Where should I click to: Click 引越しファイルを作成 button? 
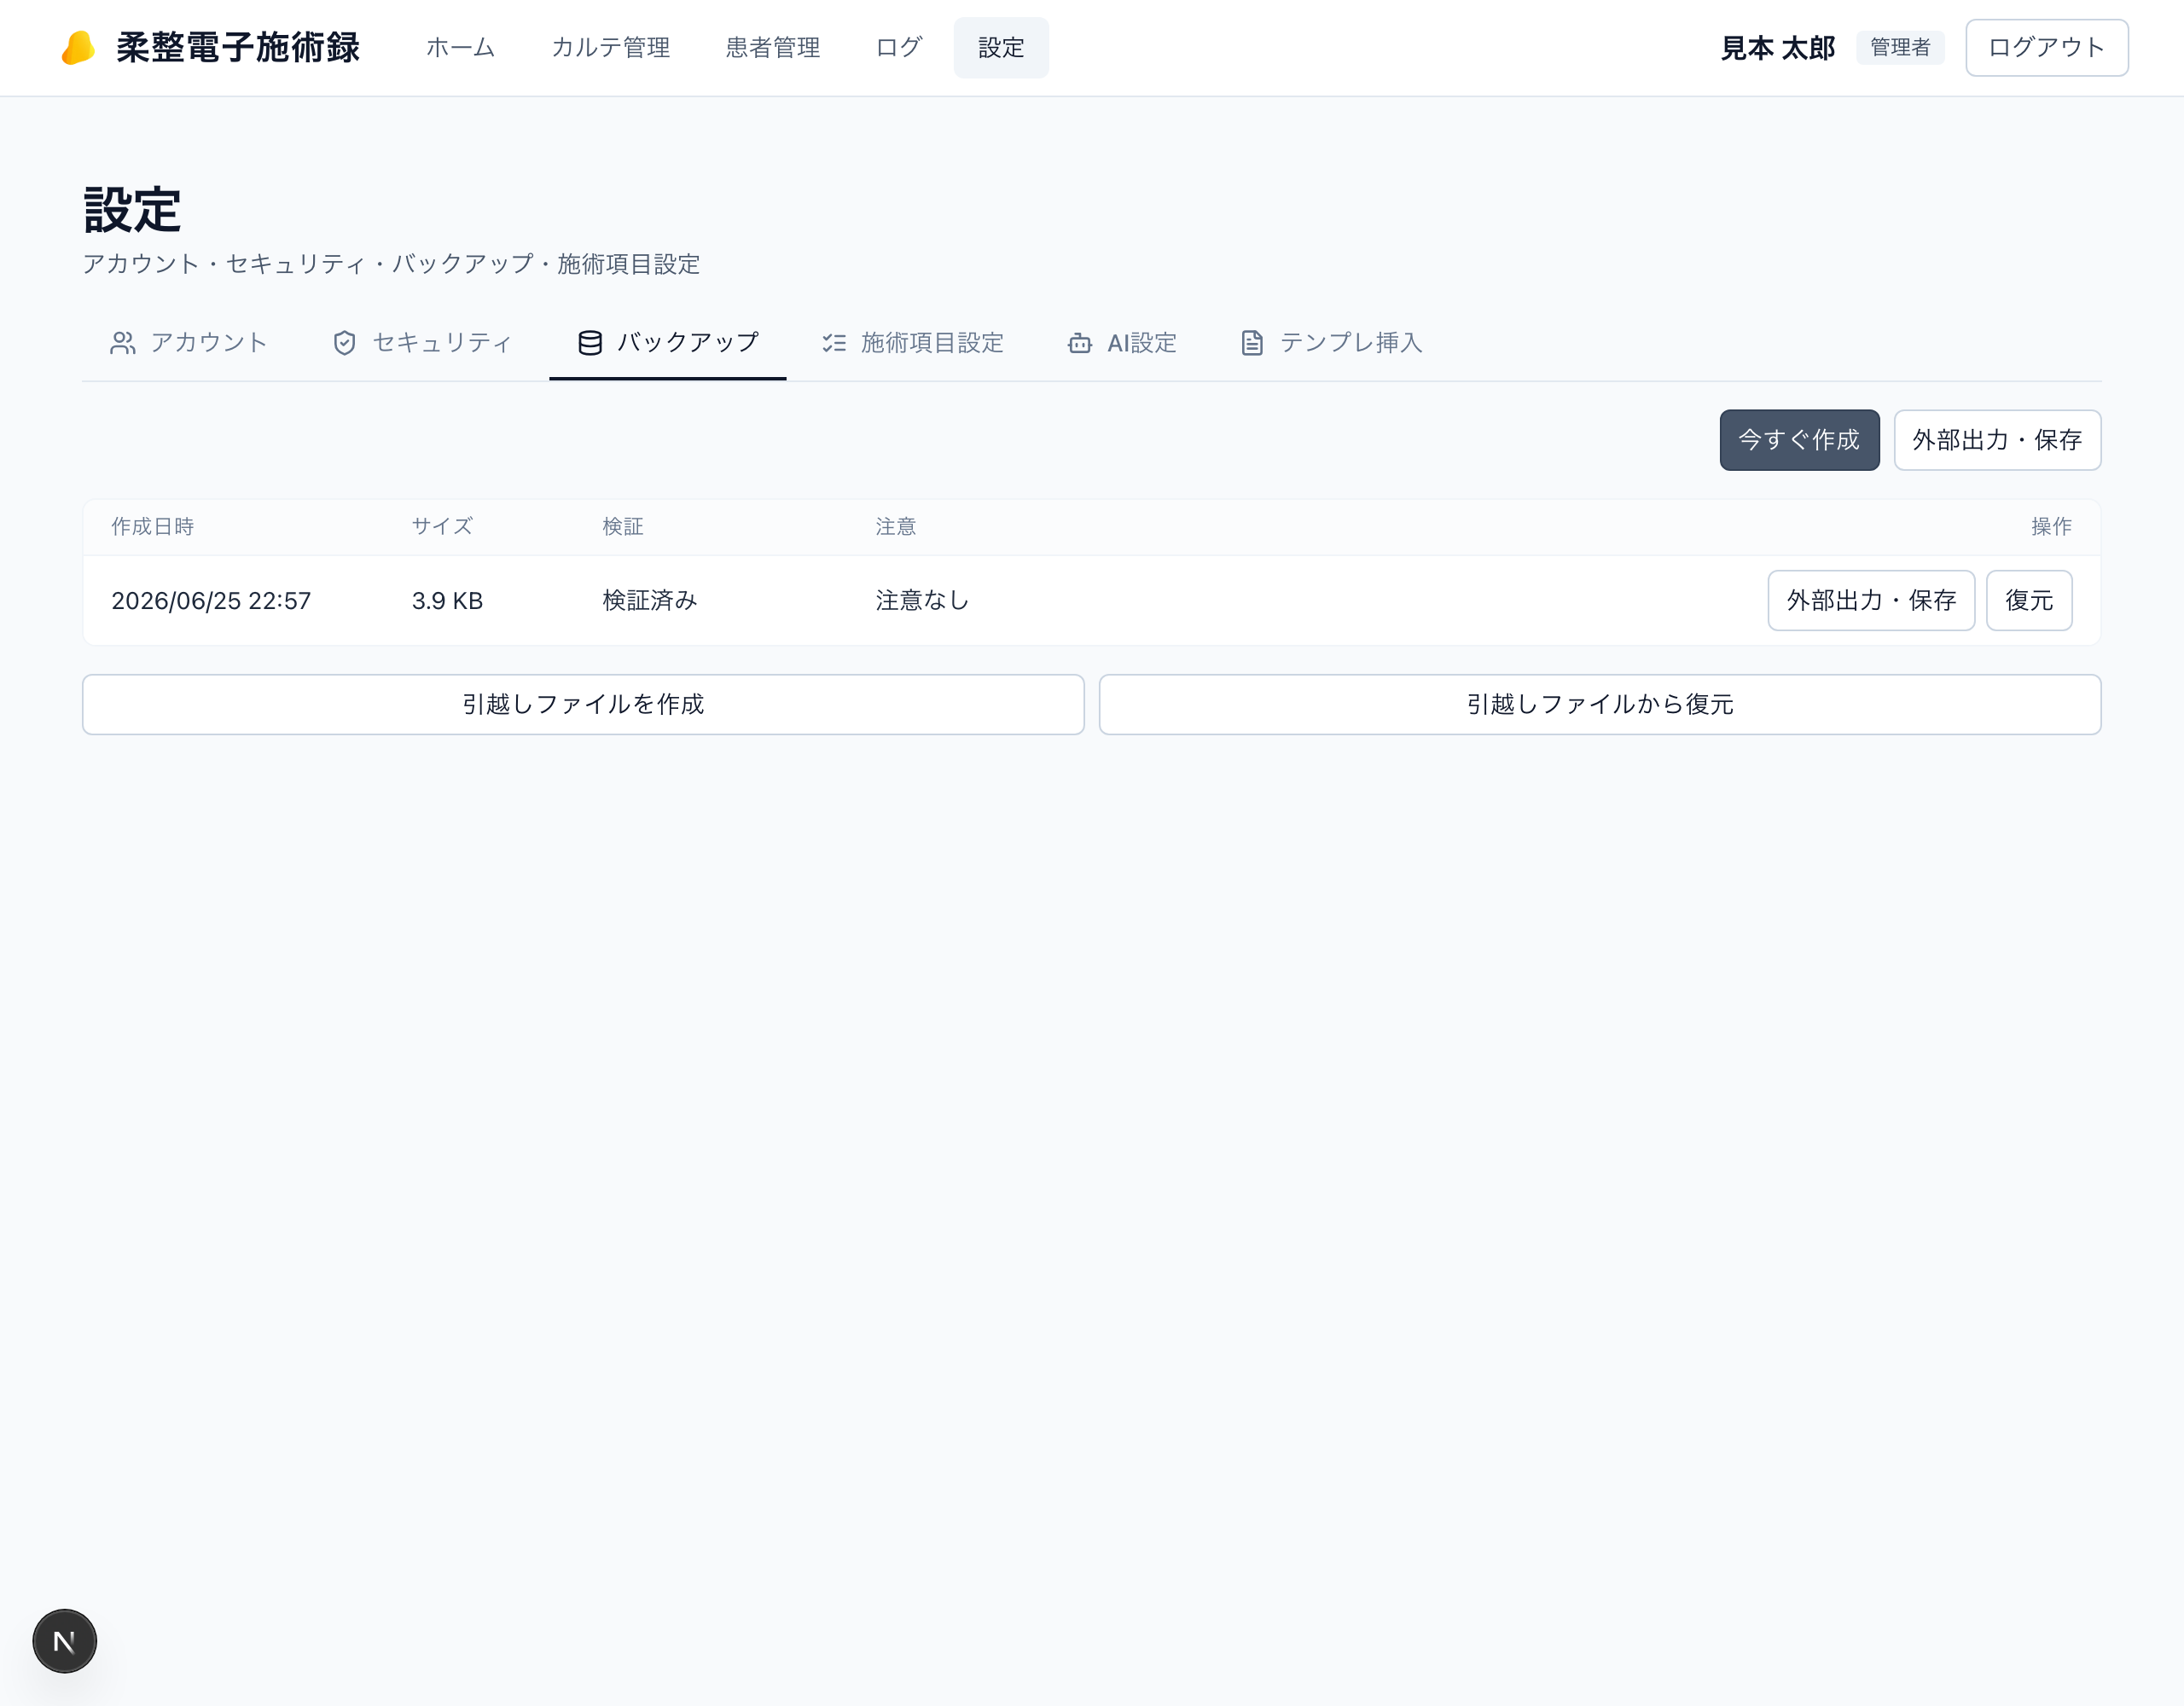583,704
